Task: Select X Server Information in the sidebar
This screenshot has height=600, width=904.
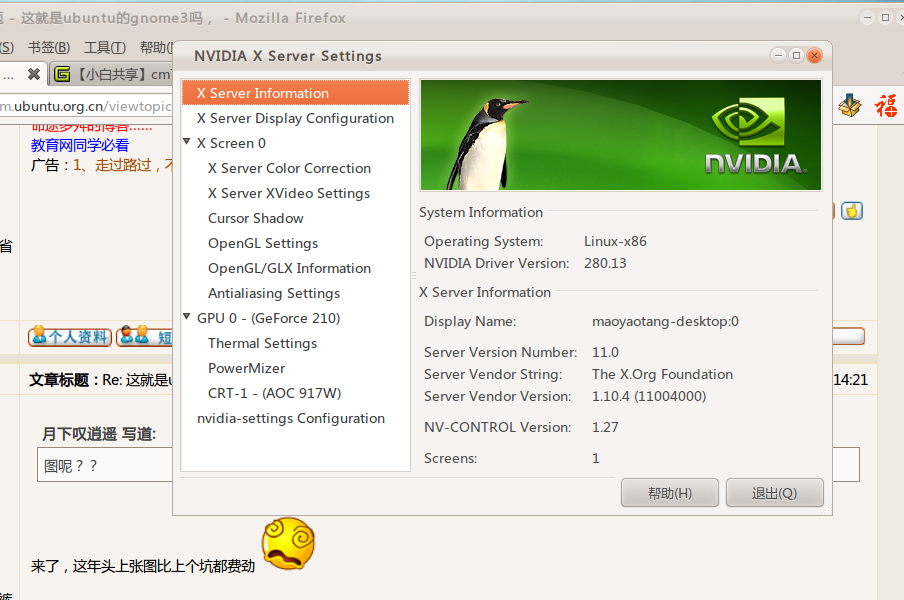Action: [295, 93]
